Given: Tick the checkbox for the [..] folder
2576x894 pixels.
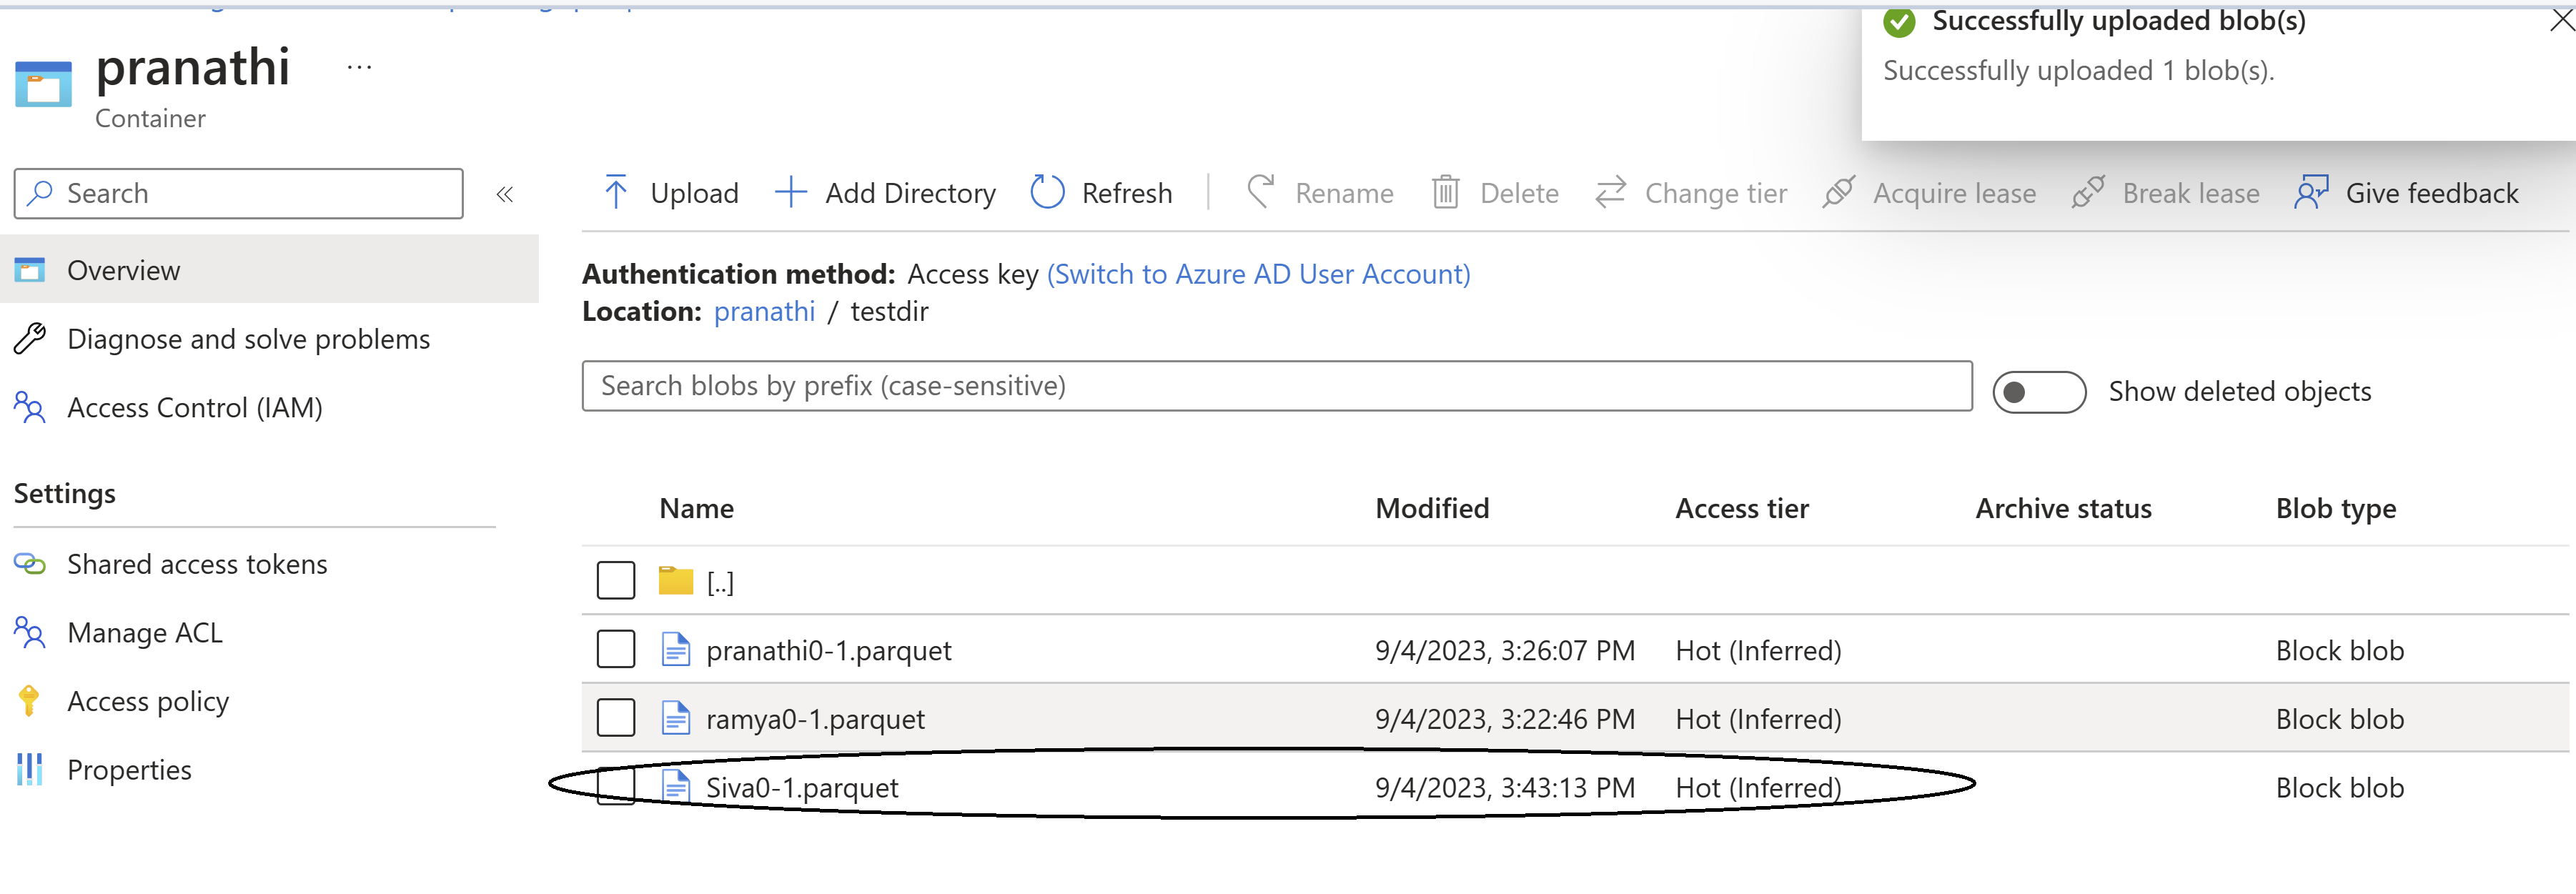Looking at the screenshot, I should 616,581.
